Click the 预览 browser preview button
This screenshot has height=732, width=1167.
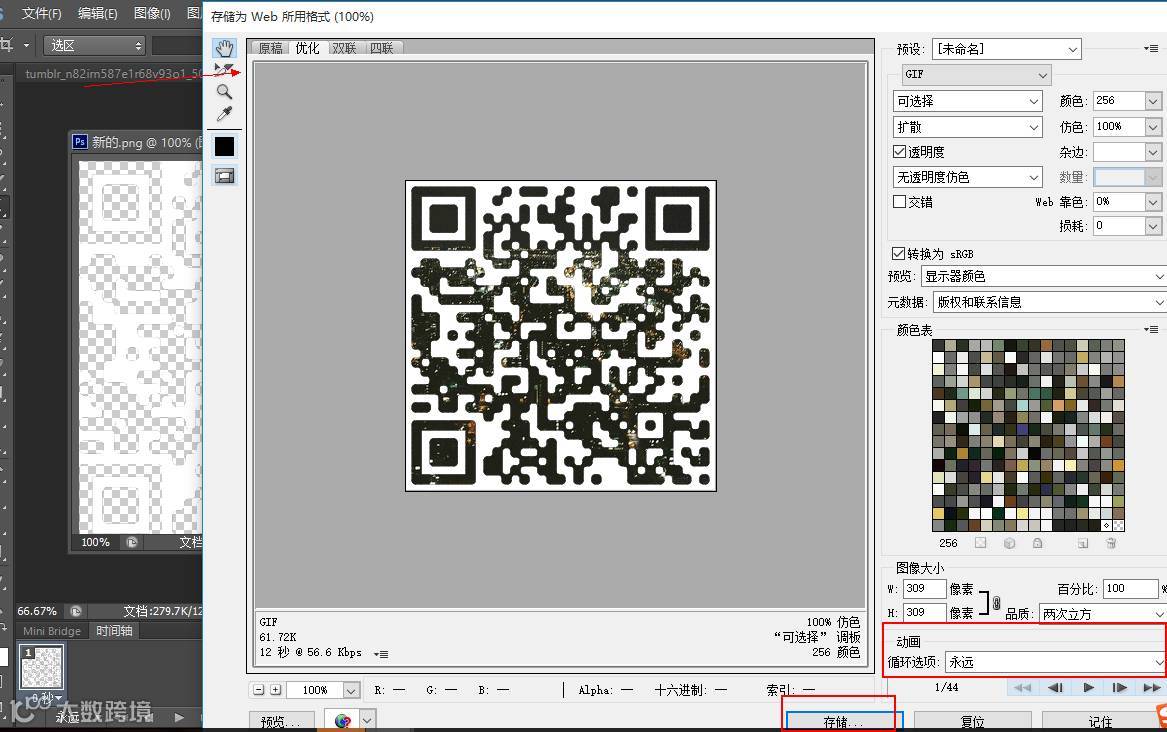[281, 721]
